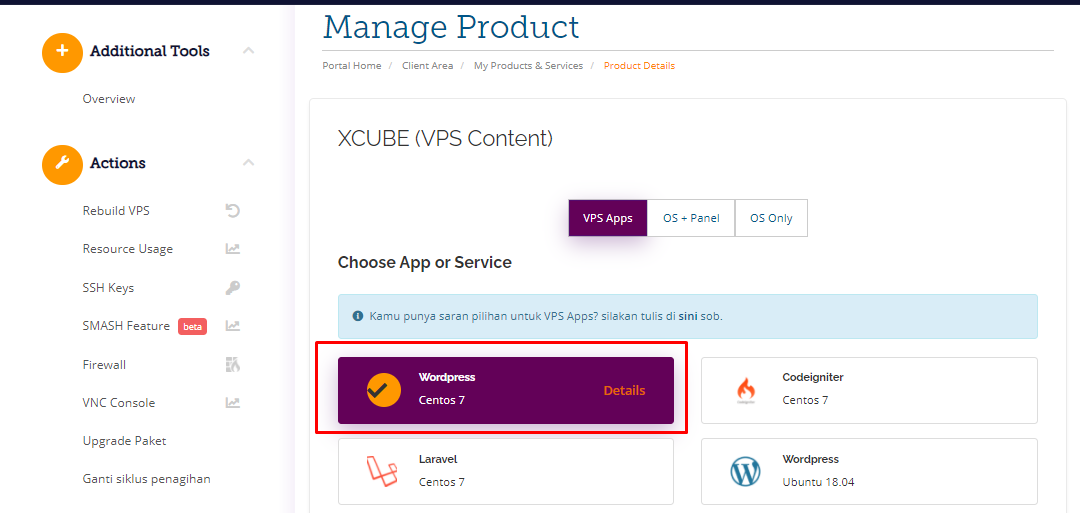Open Overview in the sidebar
Image resolution: width=1080 pixels, height=513 pixels.
point(109,99)
